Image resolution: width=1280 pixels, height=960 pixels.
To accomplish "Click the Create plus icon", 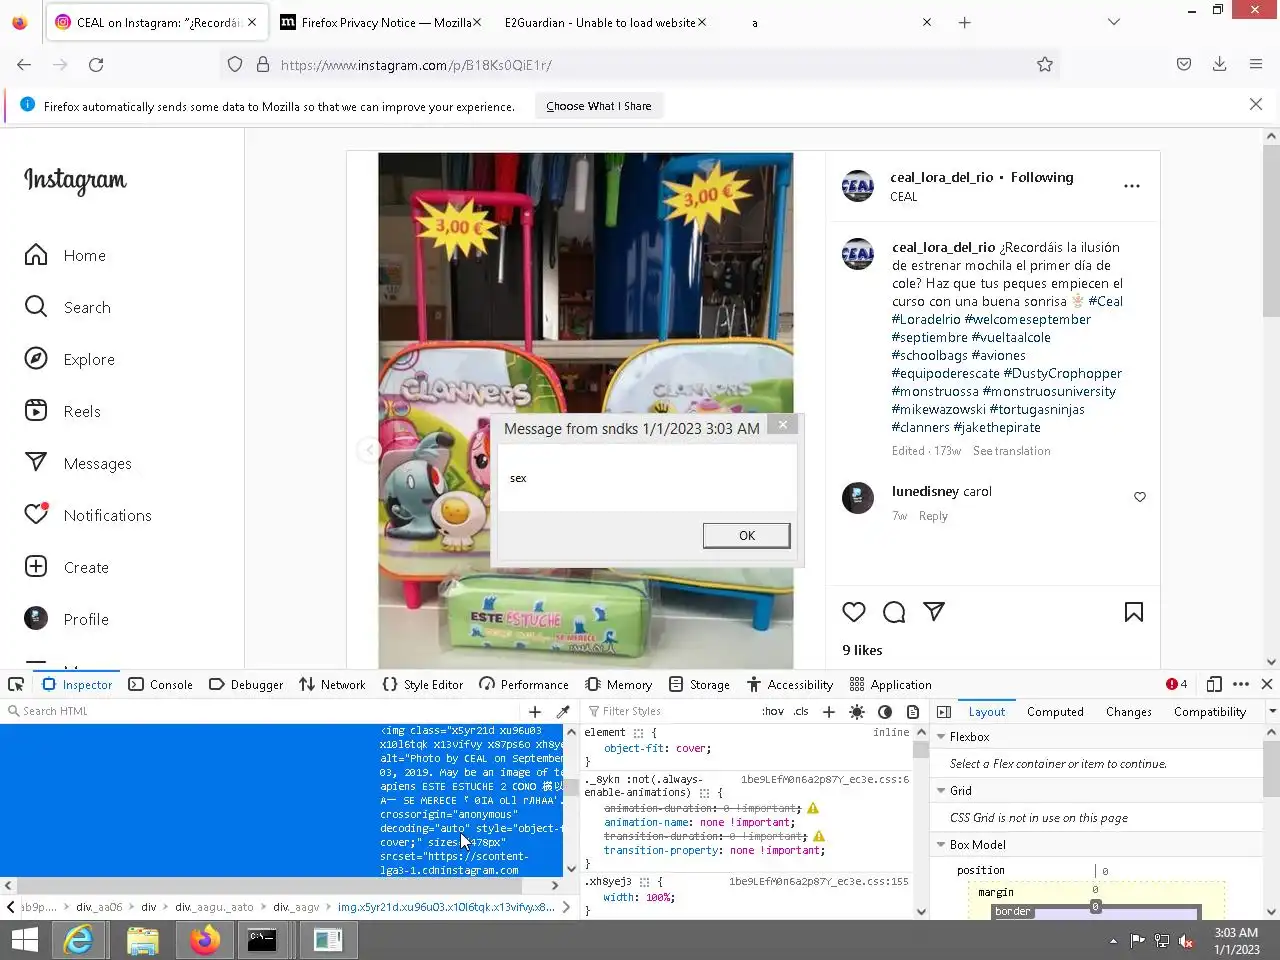I will [36, 567].
